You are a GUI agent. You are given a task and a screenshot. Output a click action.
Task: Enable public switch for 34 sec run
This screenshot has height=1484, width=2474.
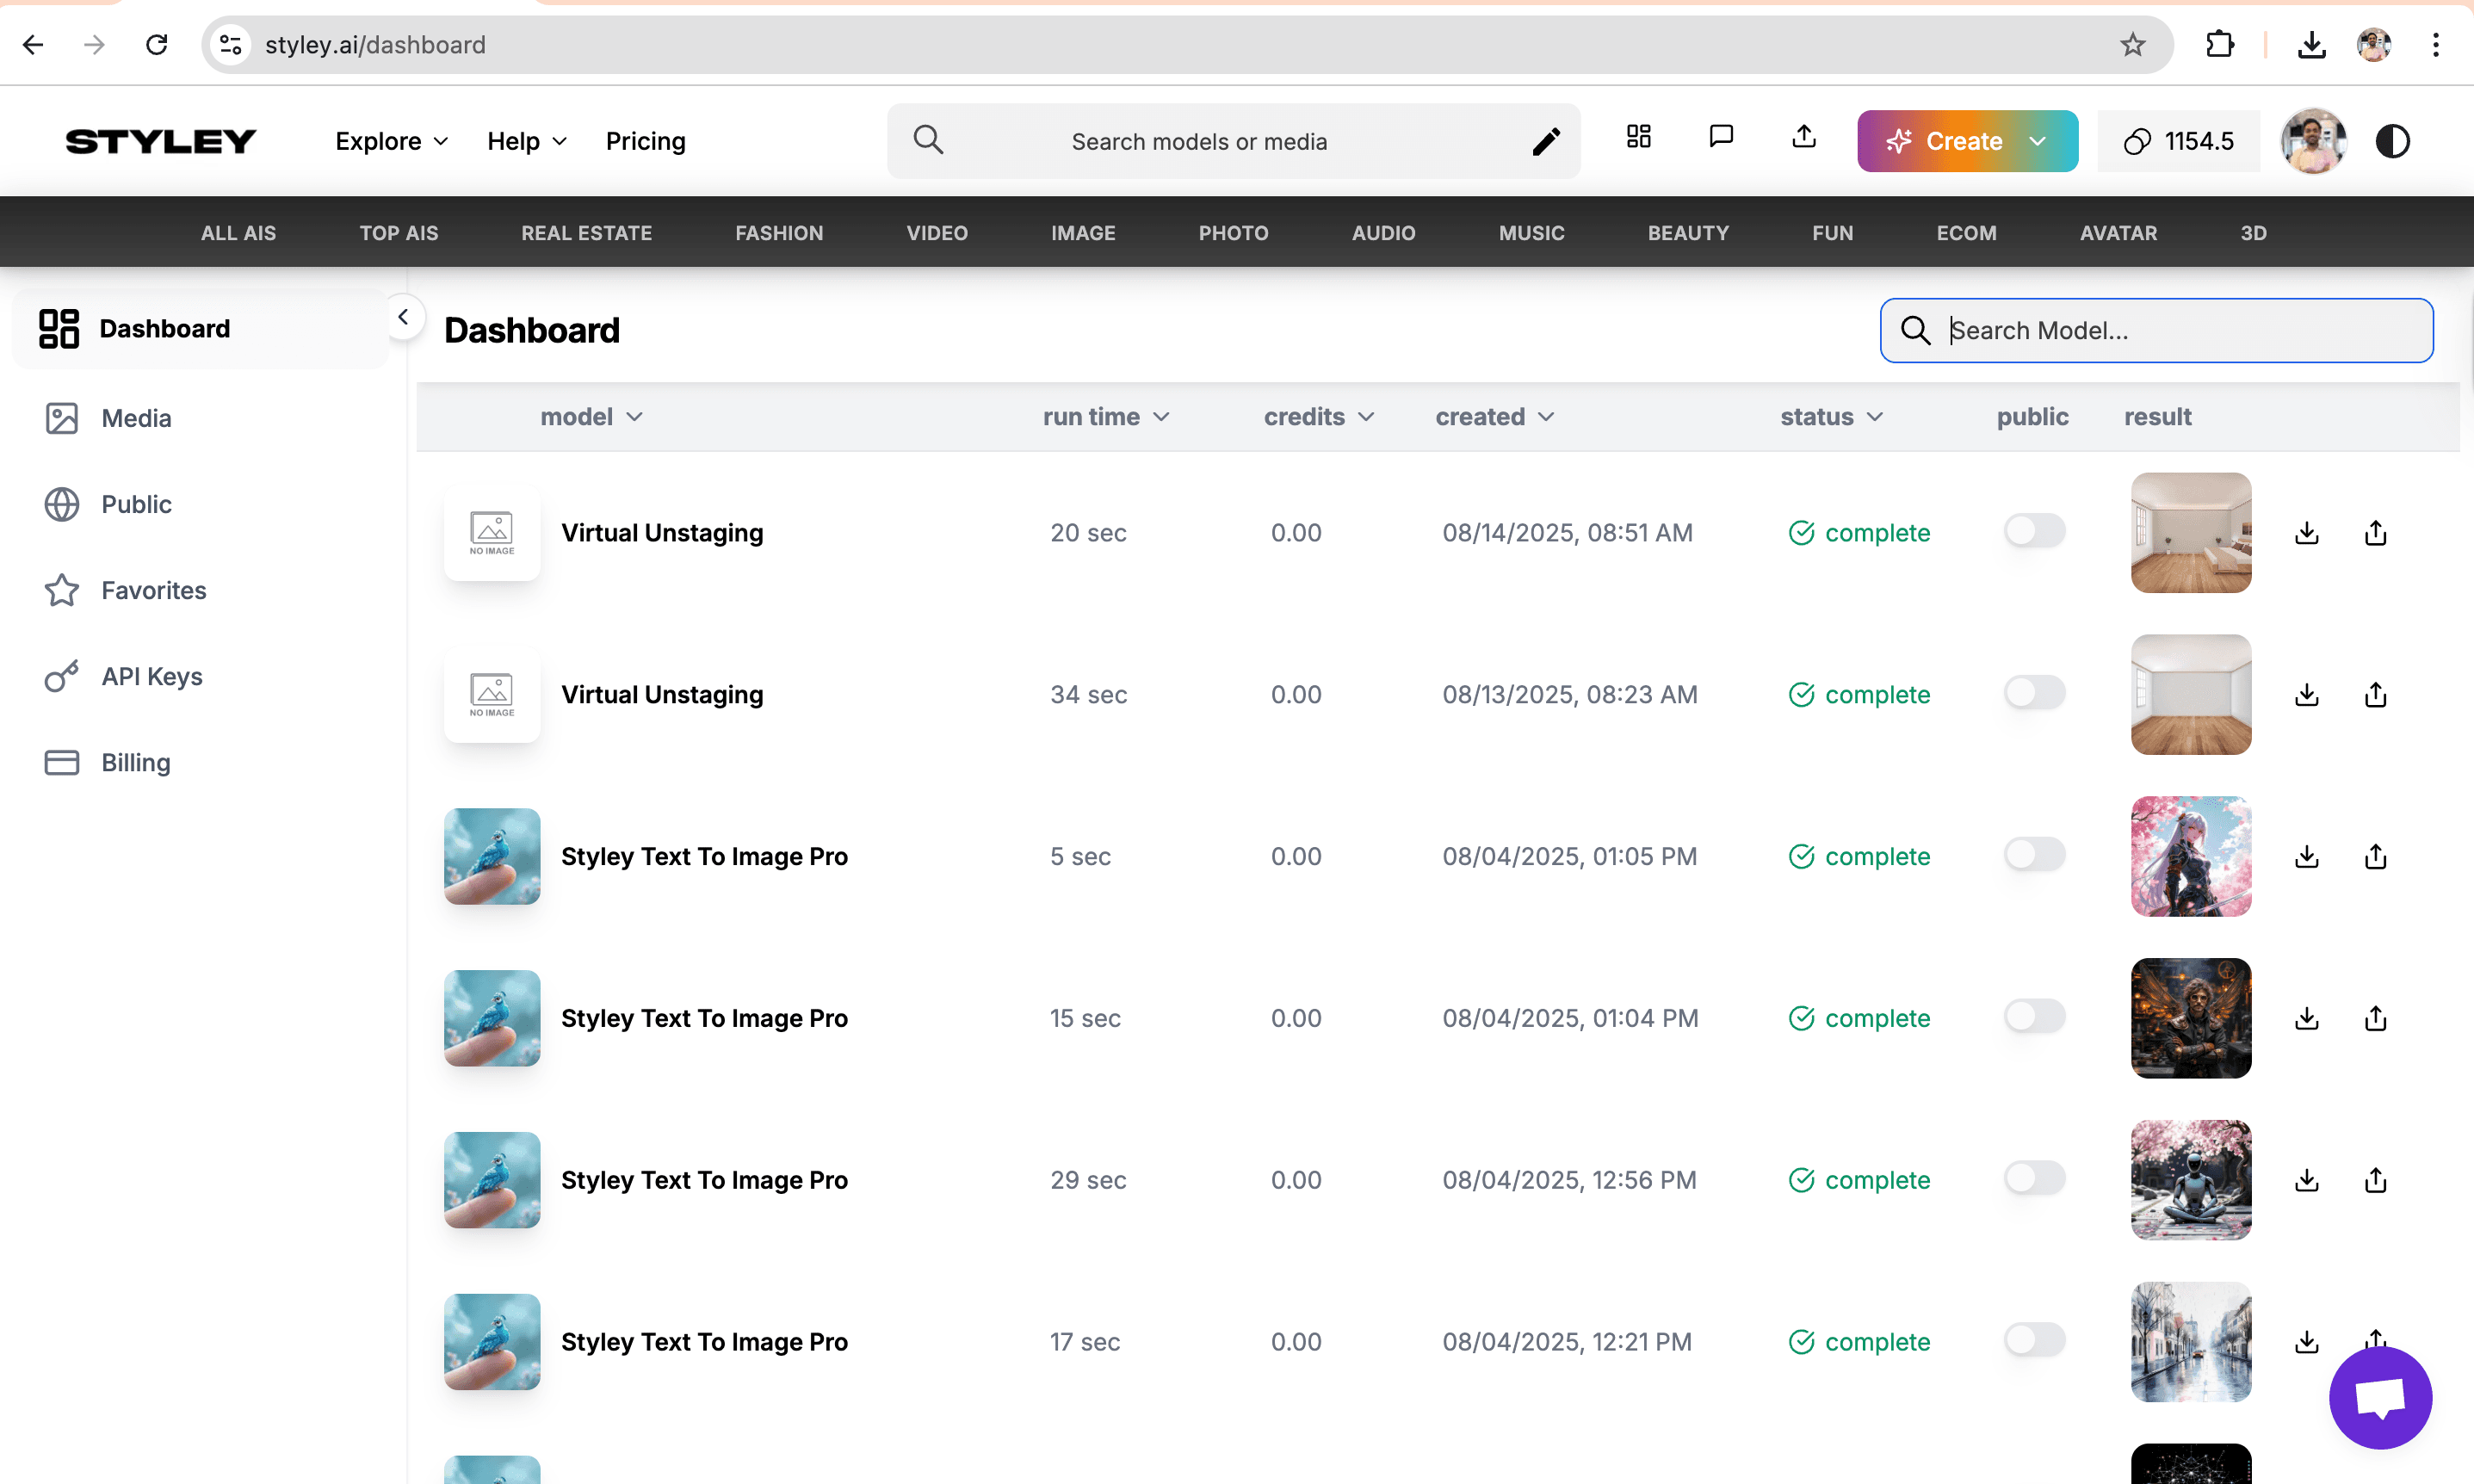[2033, 693]
